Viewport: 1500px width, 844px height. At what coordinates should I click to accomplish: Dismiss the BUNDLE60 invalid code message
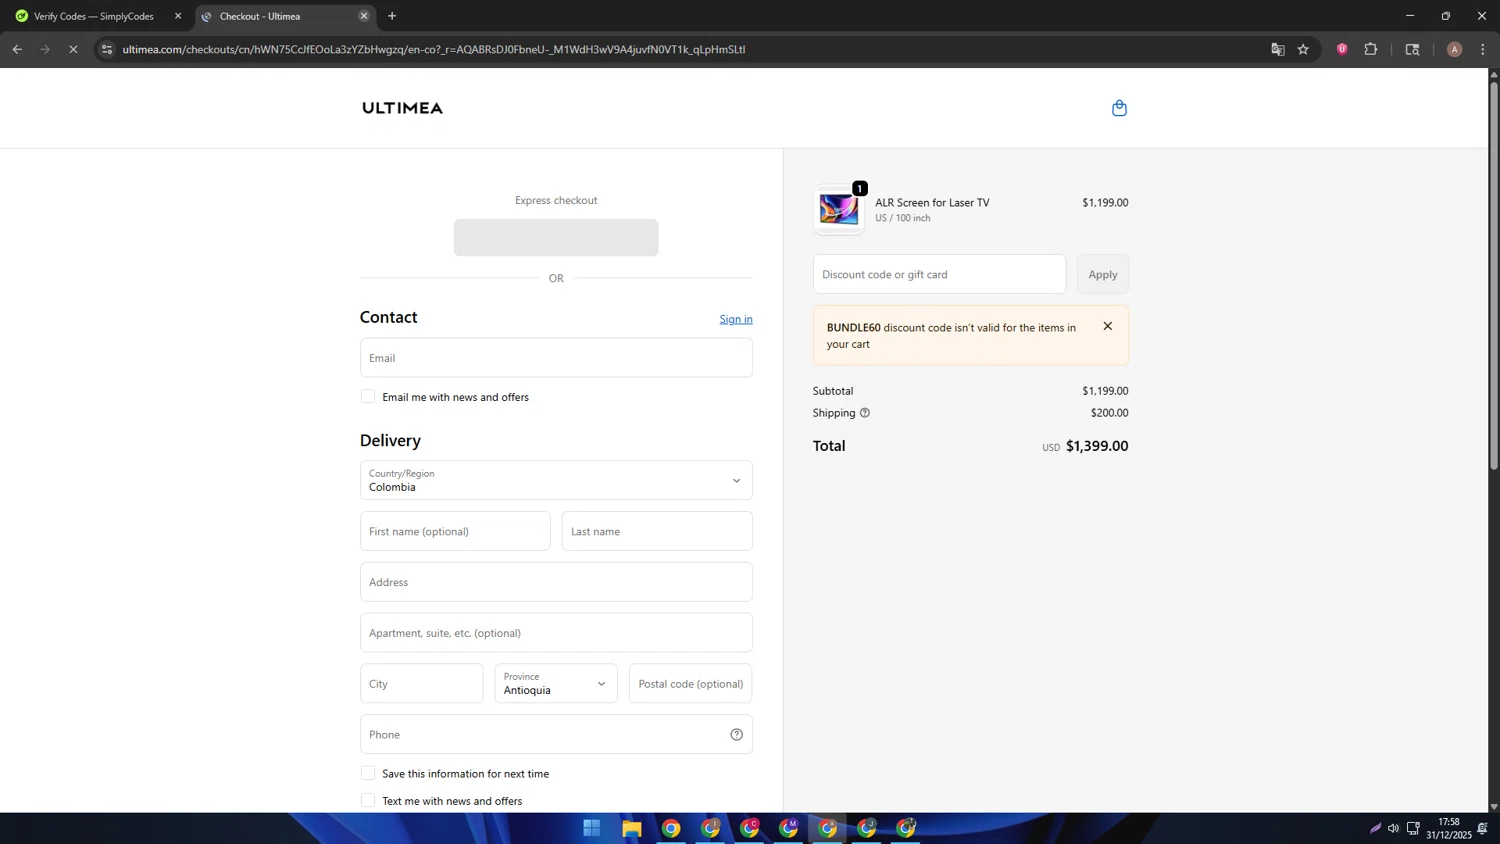coord(1107,326)
